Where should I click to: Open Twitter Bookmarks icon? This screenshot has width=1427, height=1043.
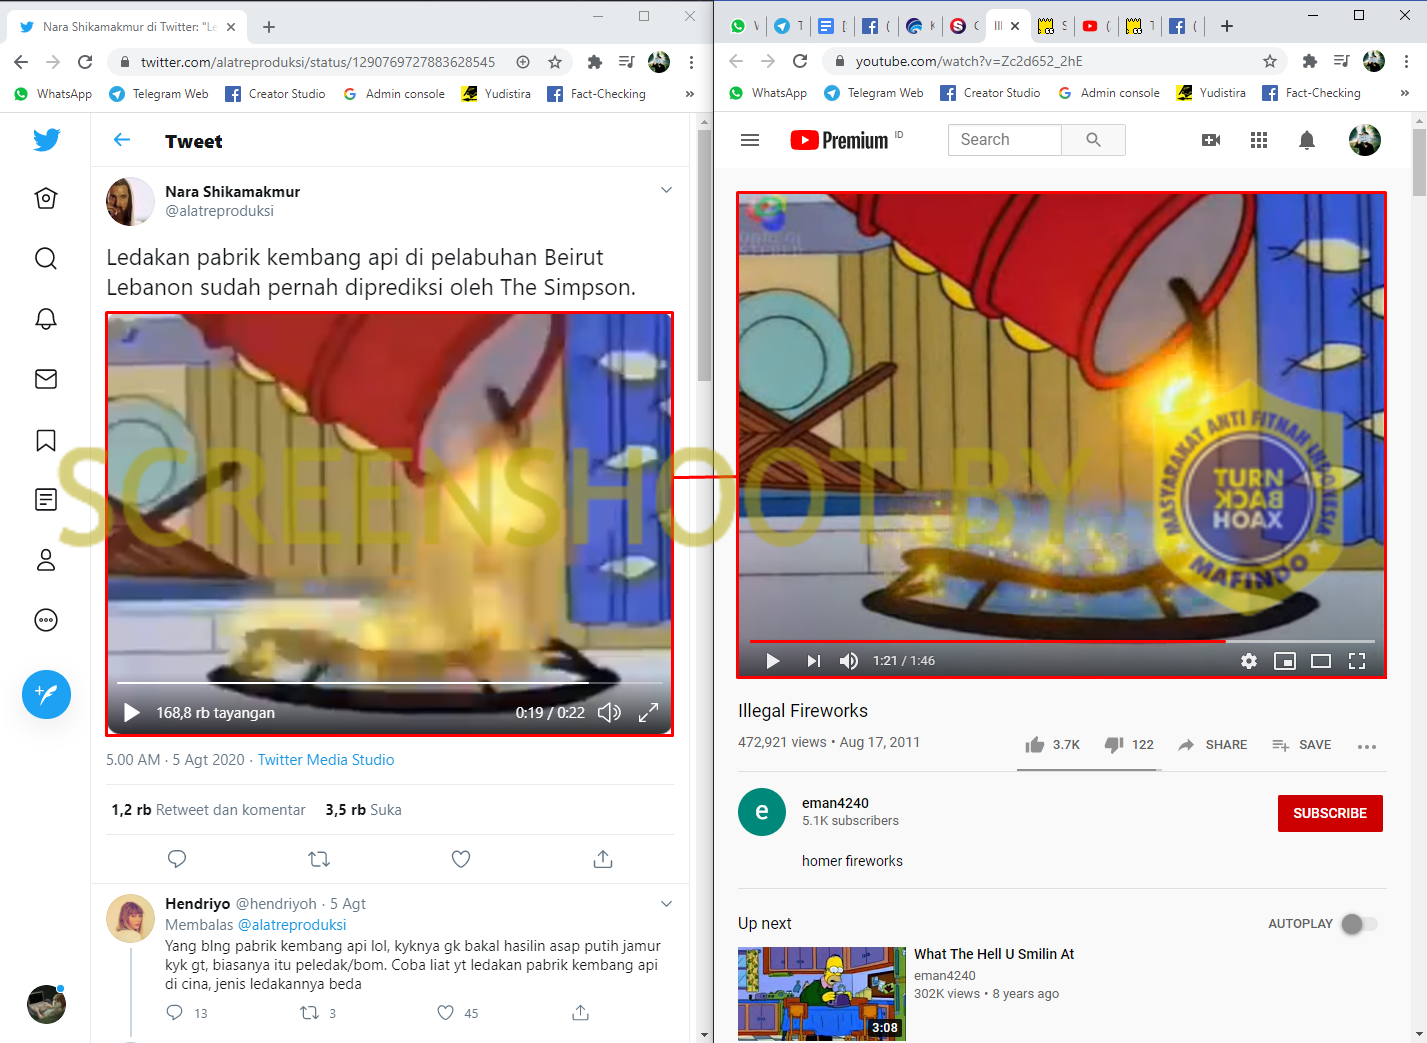pyautogui.click(x=46, y=440)
